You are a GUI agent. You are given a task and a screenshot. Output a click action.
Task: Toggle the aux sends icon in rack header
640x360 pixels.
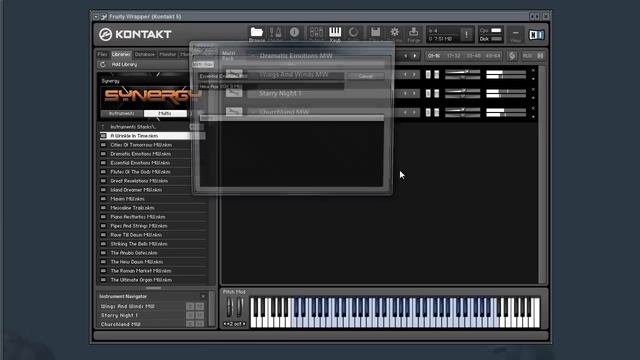coord(512,56)
